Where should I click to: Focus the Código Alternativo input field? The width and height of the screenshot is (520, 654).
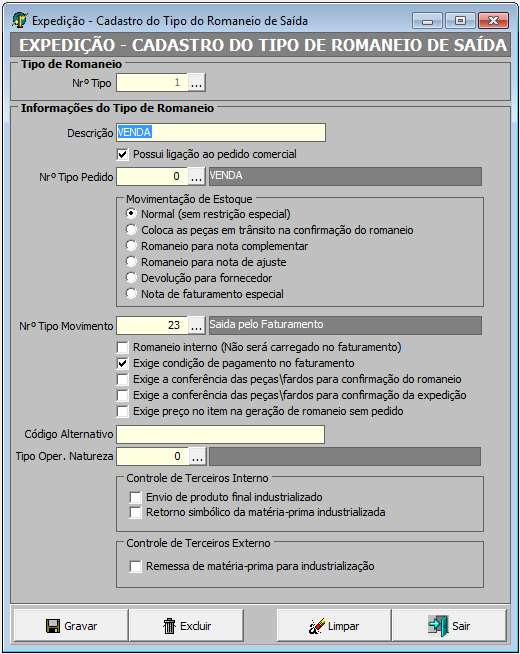[220, 434]
